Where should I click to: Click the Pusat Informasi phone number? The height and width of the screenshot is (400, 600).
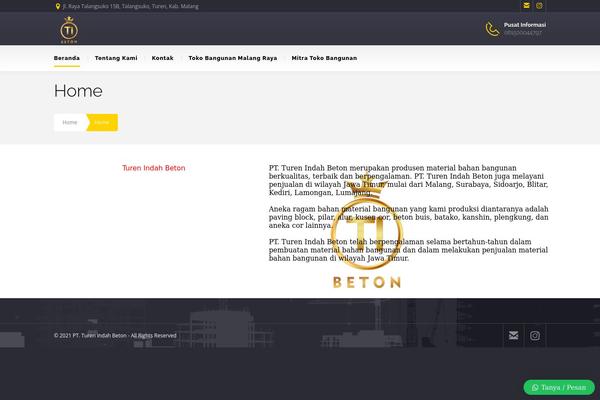(523, 33)
